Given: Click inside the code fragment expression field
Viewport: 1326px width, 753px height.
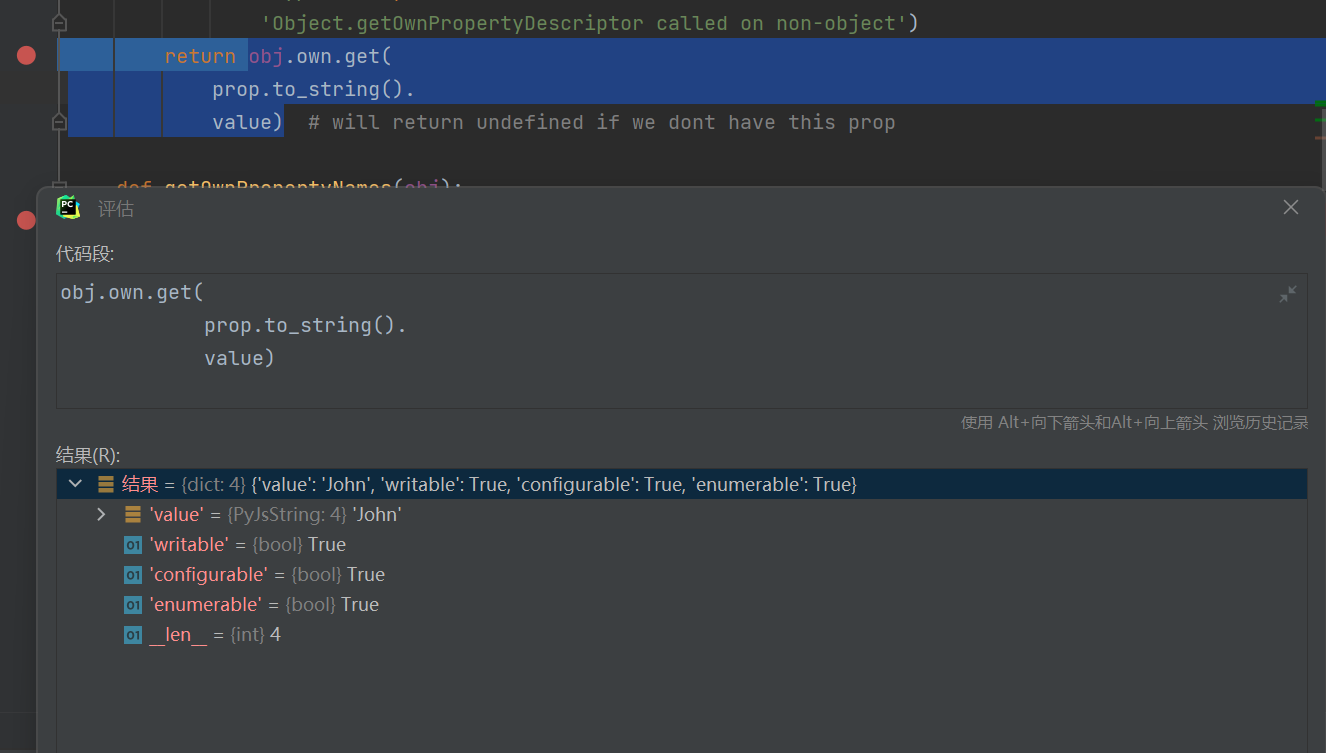Looking at the screenshot, I should [x=681, y=341].
